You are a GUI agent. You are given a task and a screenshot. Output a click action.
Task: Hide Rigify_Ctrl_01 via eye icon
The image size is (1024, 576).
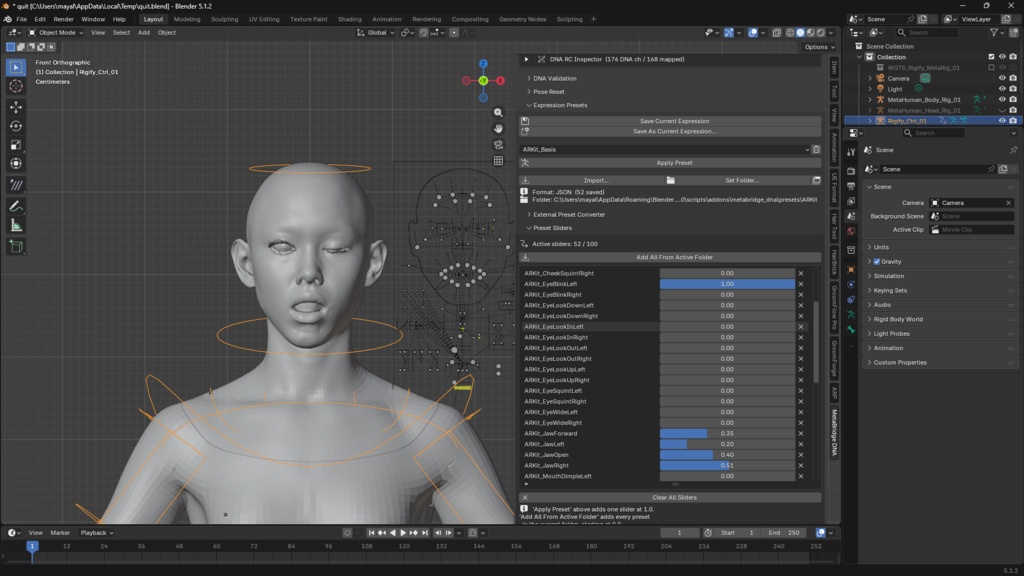pyautogui.click(x=1002, y=121)
